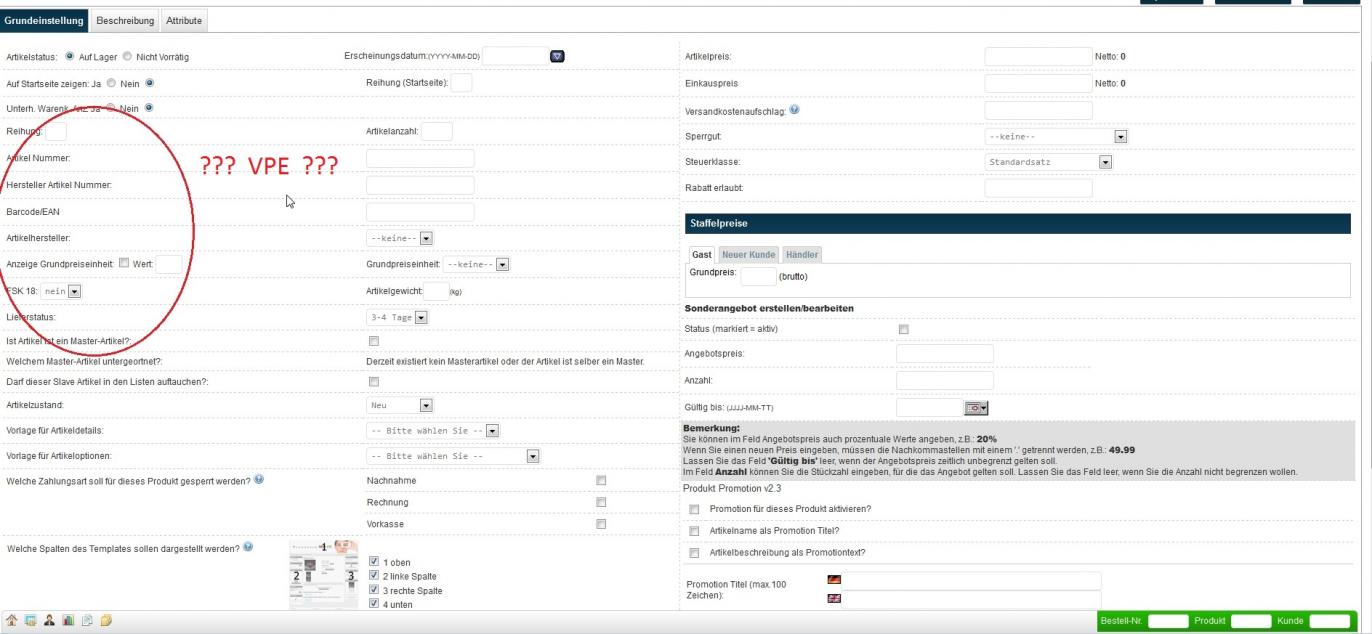Click the user/customer icon in bottom toolbar
This screenshot has width=1372, height=634.
tap(49, 621)
